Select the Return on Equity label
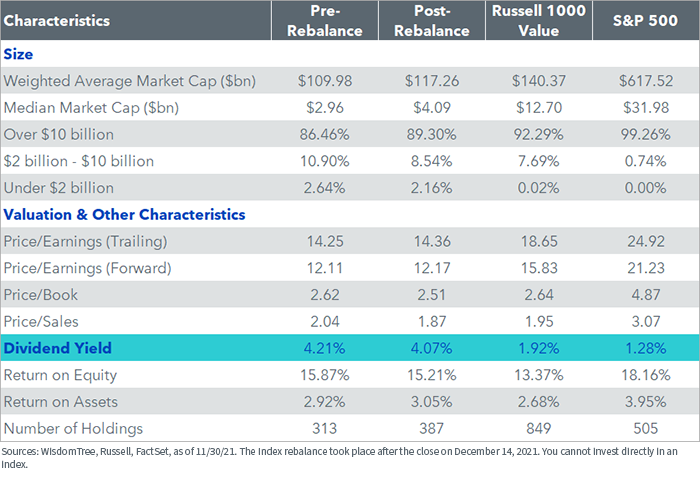 pos(60,375)
